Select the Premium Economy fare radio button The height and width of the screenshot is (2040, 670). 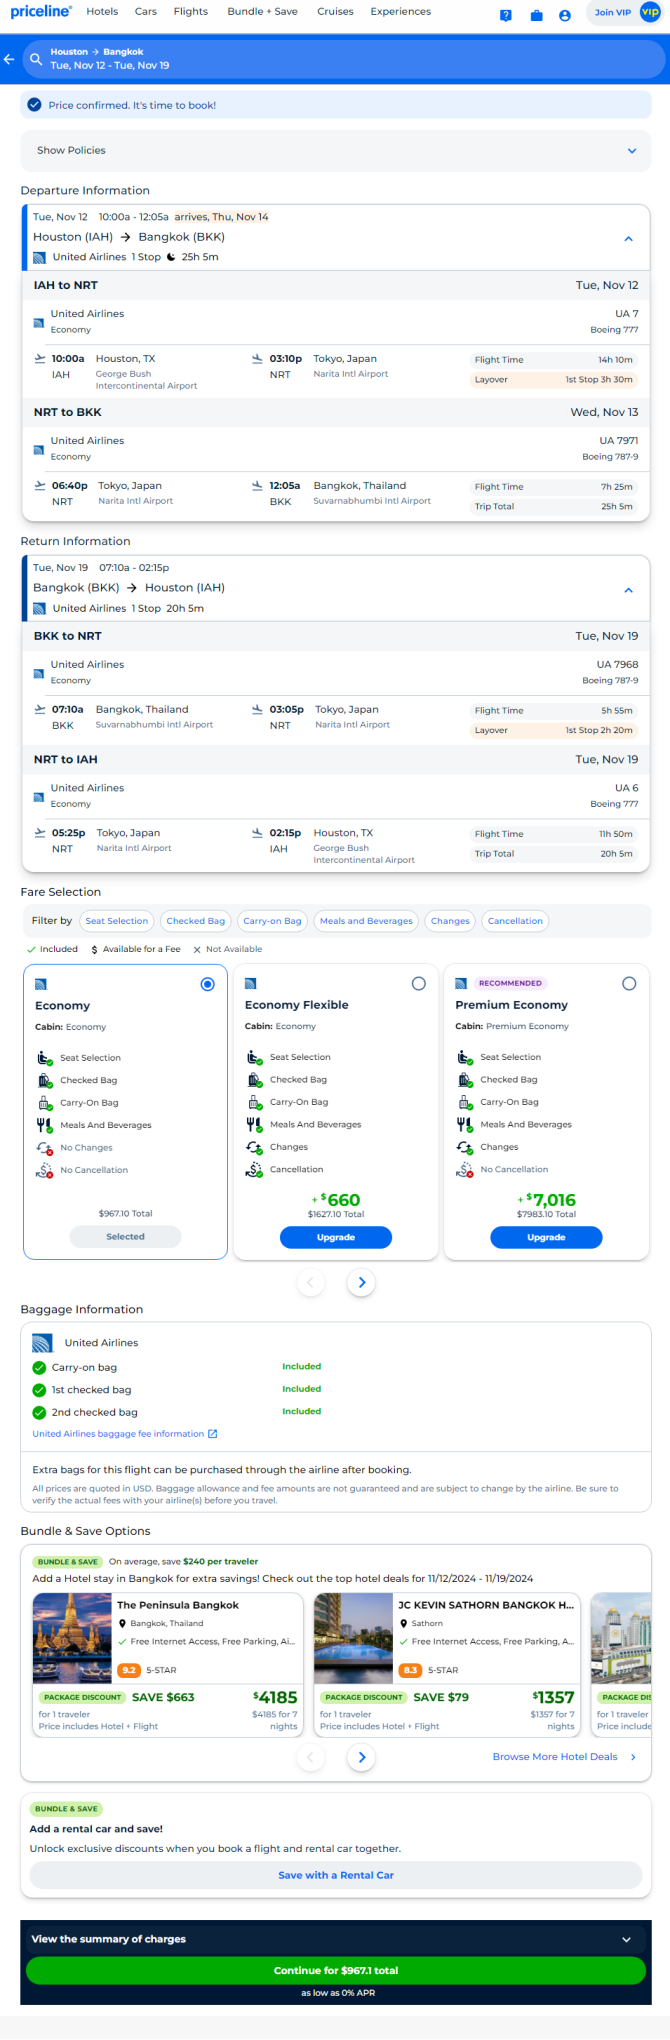(x=629, y=984)
